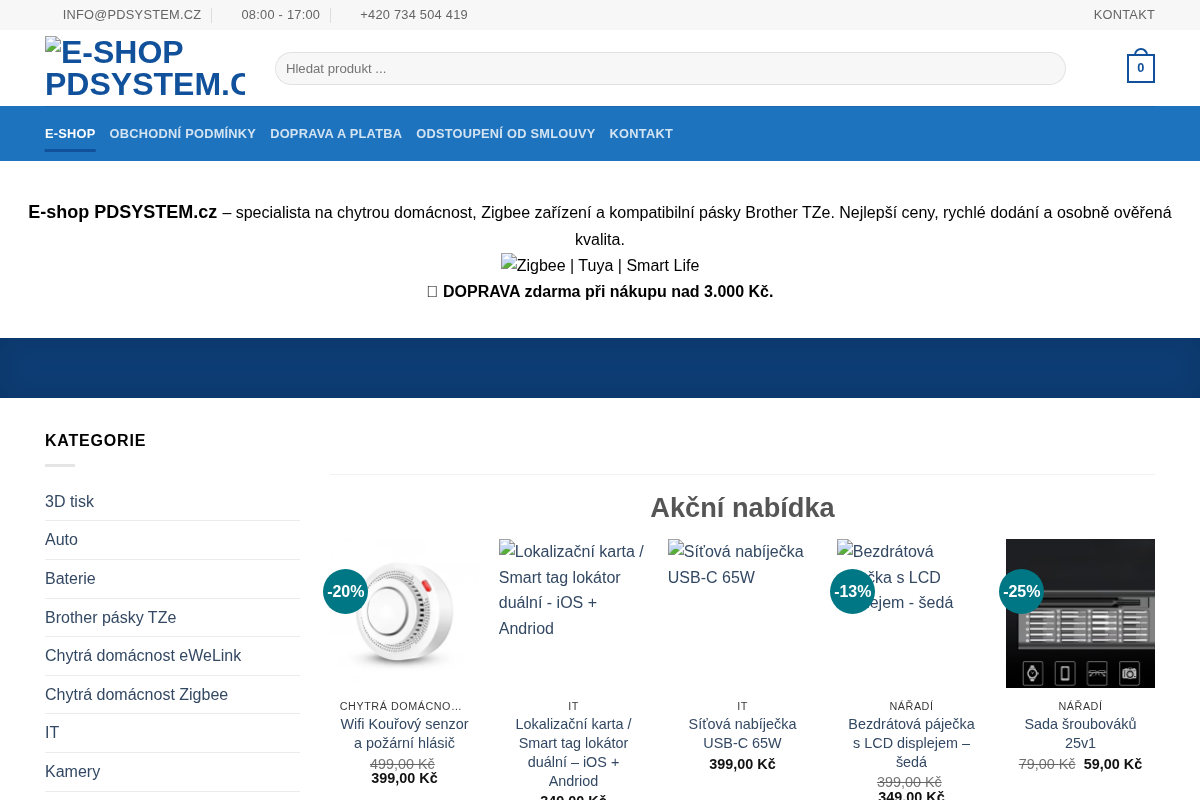Browse the Auto category

61,540
